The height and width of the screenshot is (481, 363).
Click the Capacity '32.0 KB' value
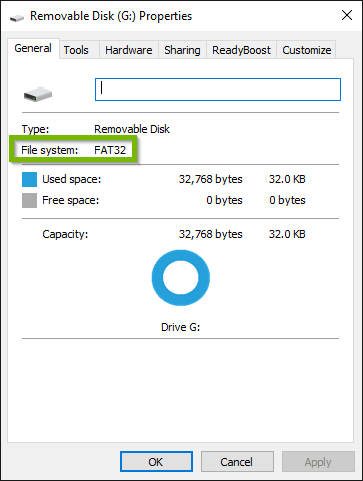click(287, 234)
